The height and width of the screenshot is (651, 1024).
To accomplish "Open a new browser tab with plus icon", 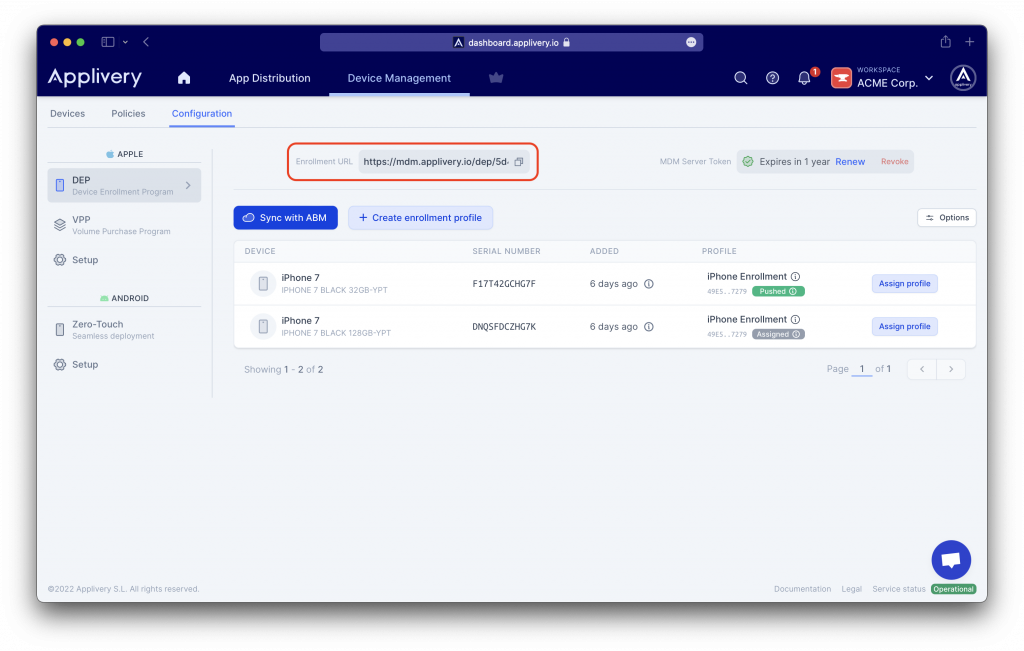I will tap(969, 42).
